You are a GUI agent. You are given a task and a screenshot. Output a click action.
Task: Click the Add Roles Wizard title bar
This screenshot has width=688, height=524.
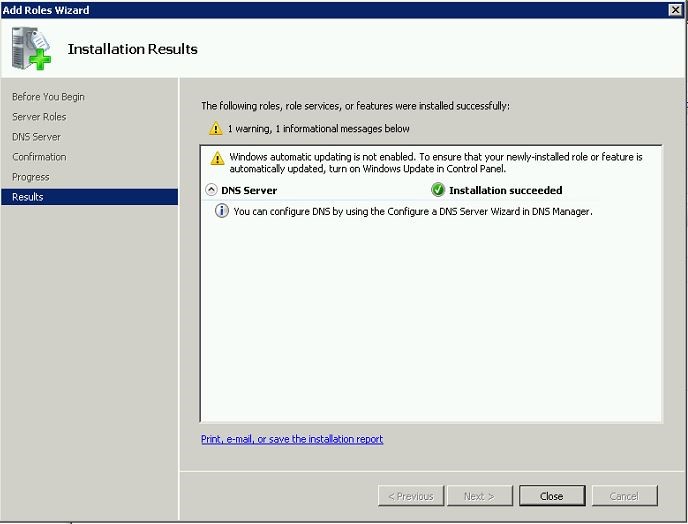click(x=300, y=9)
